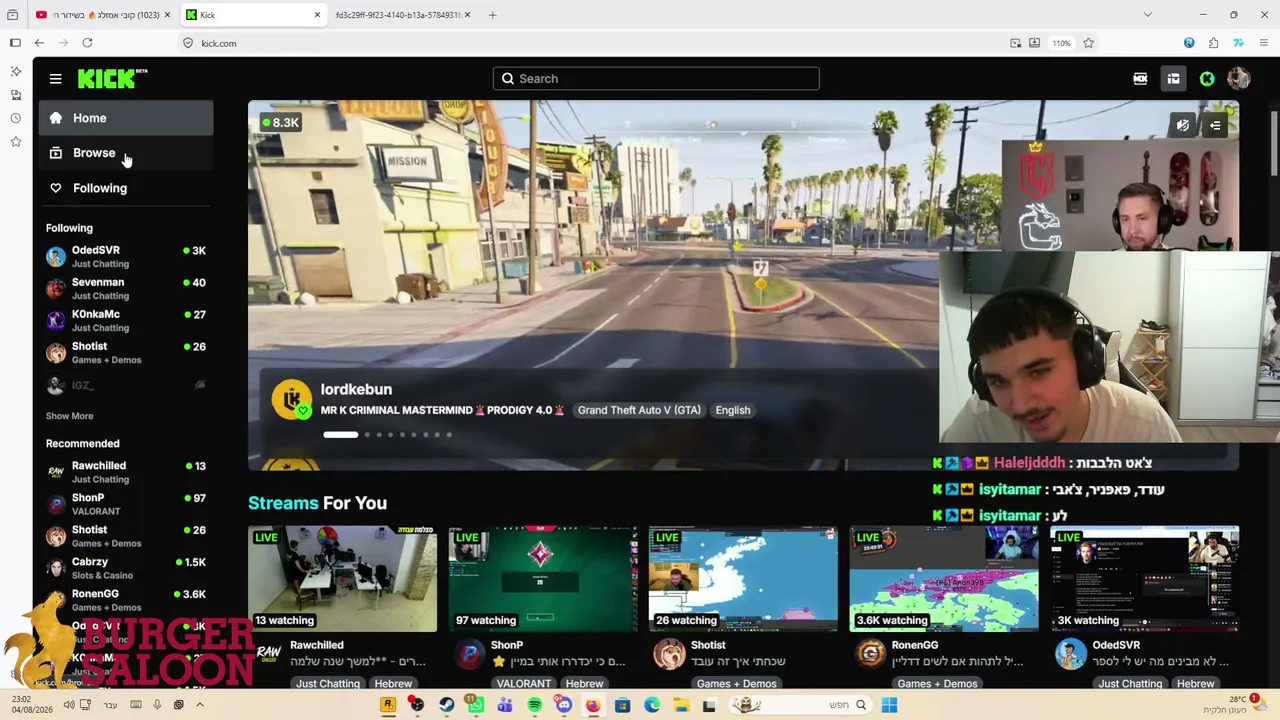Viewport: 1280px width, 720px height.
Task: Click ShonP channel name under stream card
Action: coord(507,646)
